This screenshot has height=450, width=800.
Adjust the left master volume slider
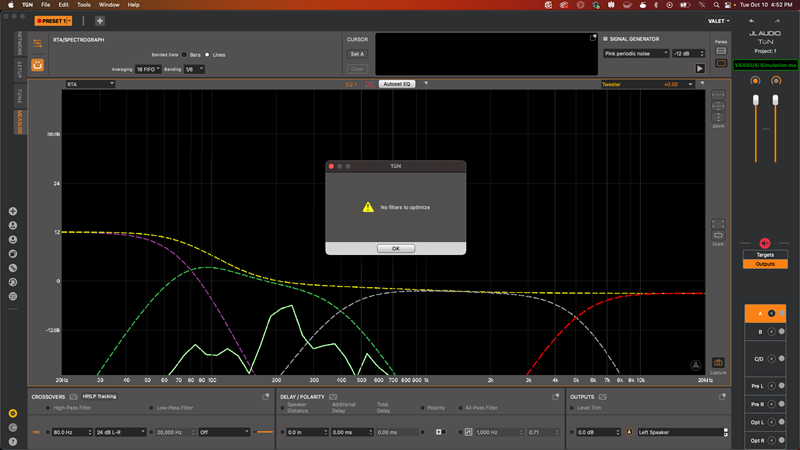point(756,101)
